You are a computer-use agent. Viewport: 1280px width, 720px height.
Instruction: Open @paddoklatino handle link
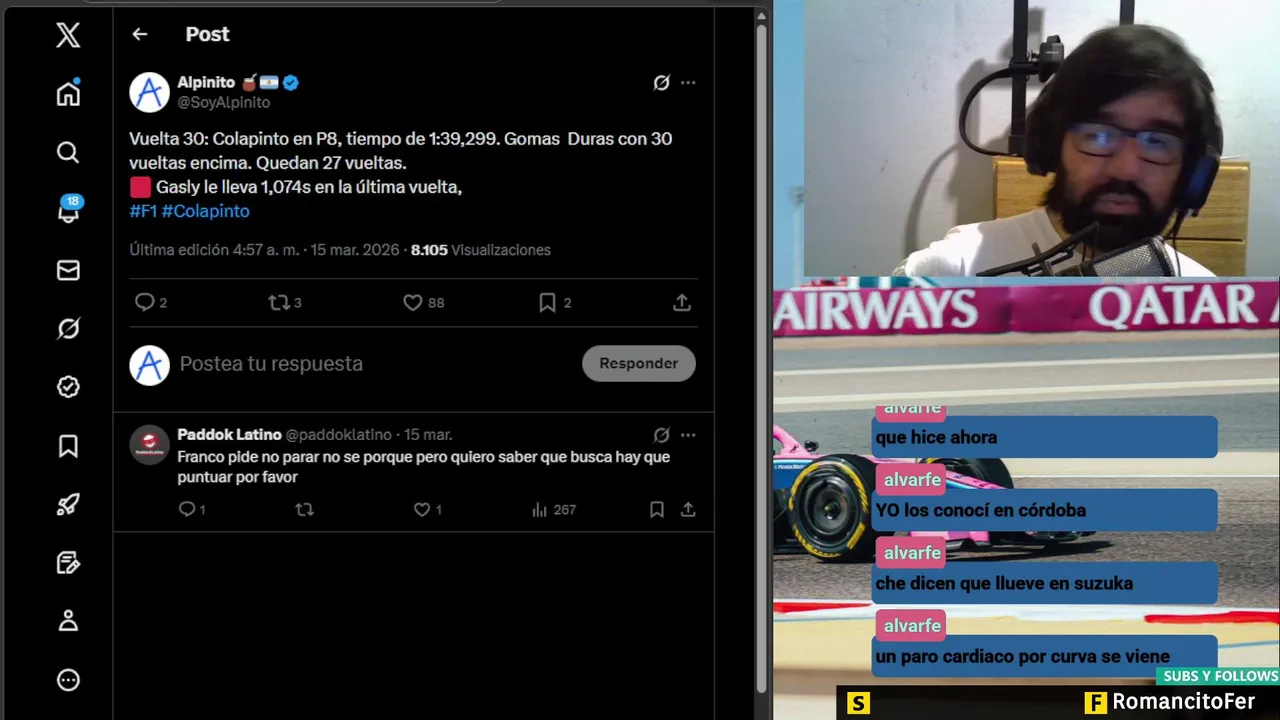[x=339, y=435]
